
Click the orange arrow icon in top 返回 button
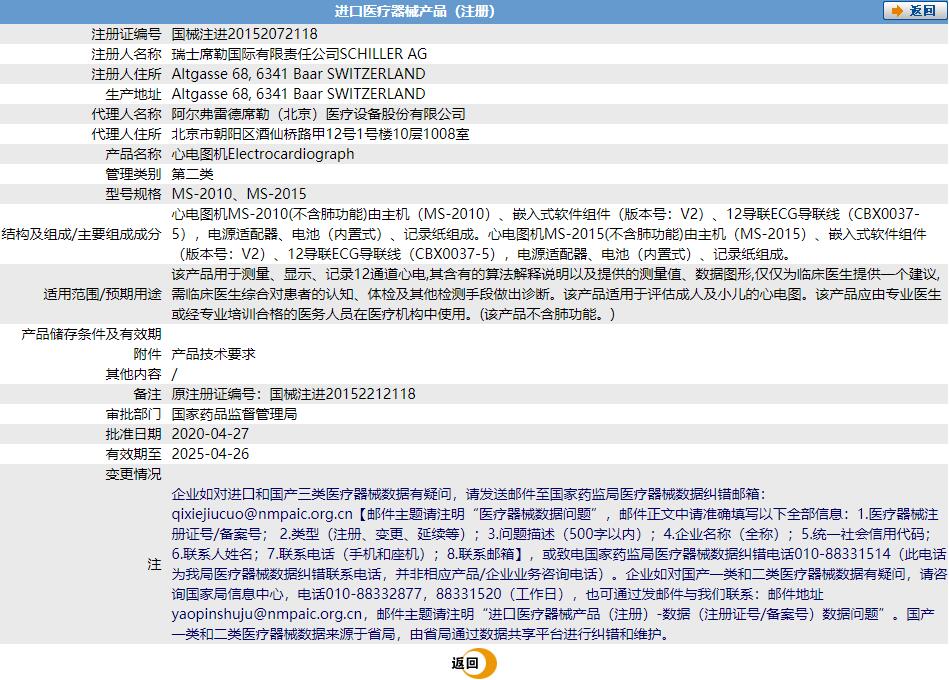[896, 11]
